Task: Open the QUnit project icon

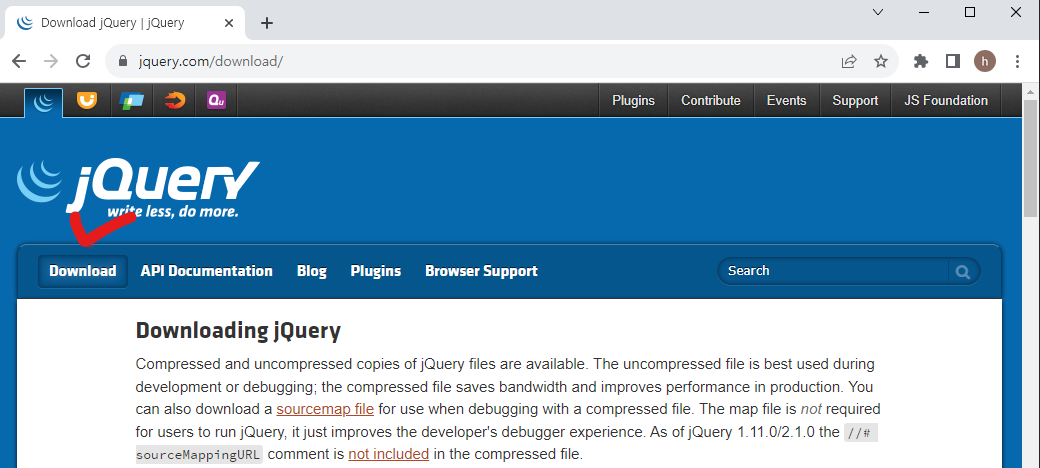Action: [216, 100]
